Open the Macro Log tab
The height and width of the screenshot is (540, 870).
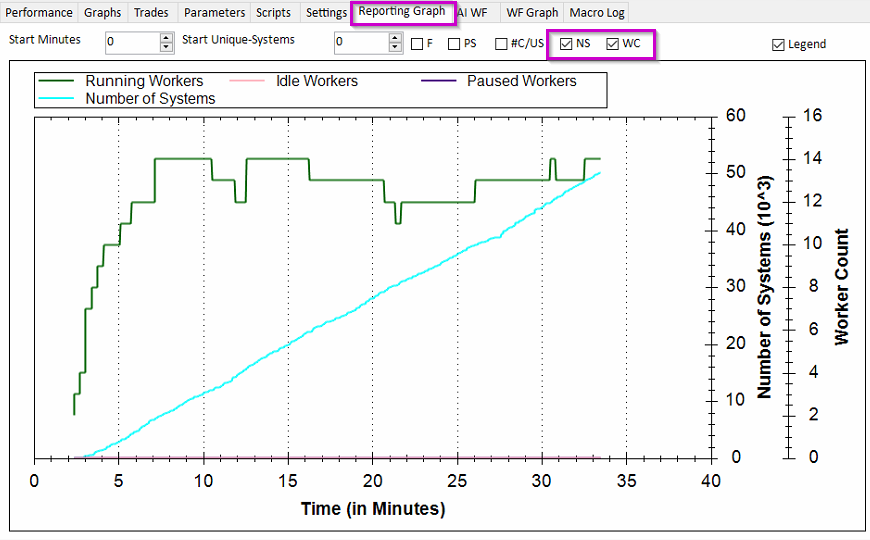click(596, 13)
